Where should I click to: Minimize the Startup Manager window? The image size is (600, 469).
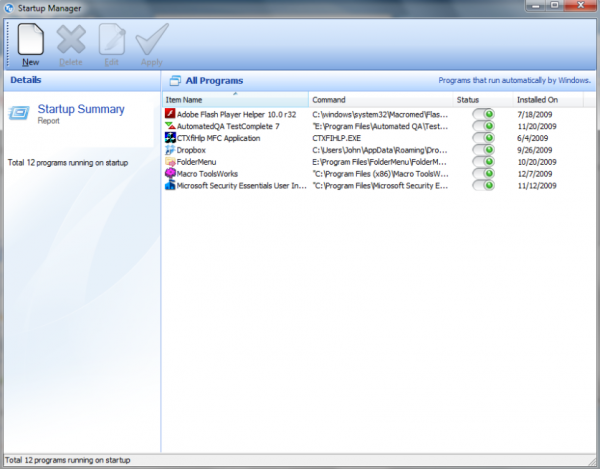[535, 5]
